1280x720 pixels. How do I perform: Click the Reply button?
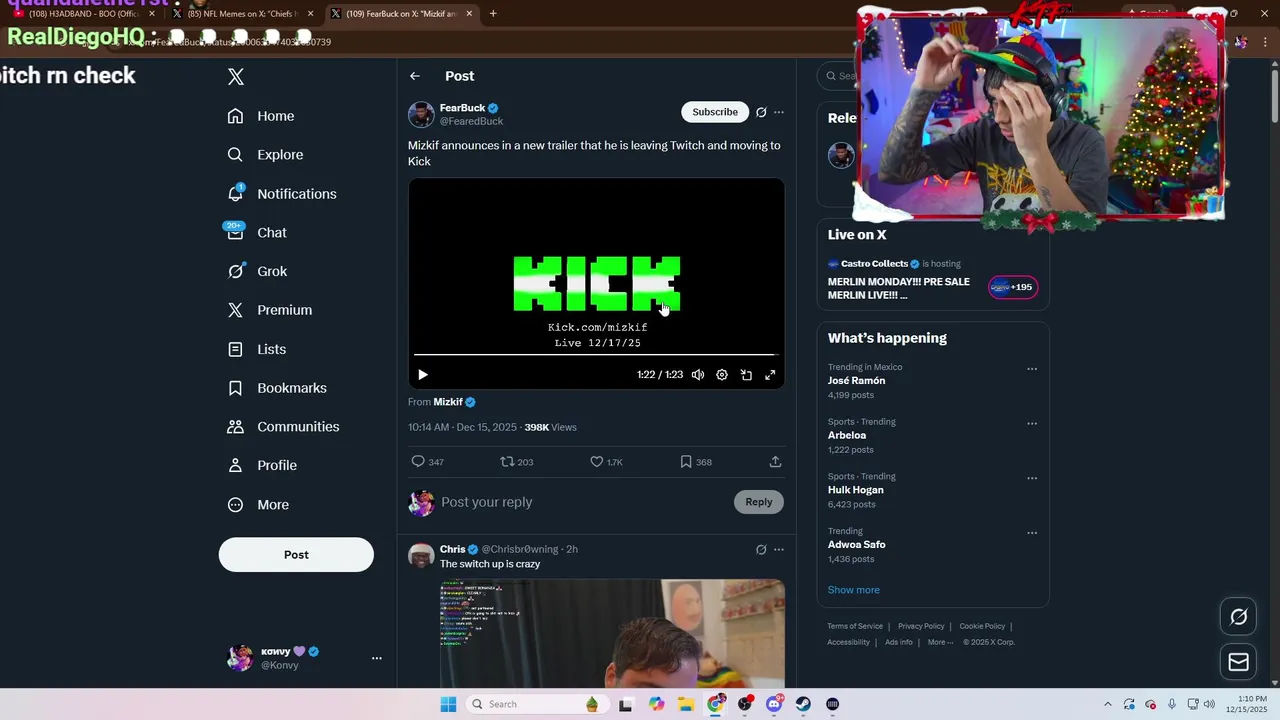[x=758, y=502]
